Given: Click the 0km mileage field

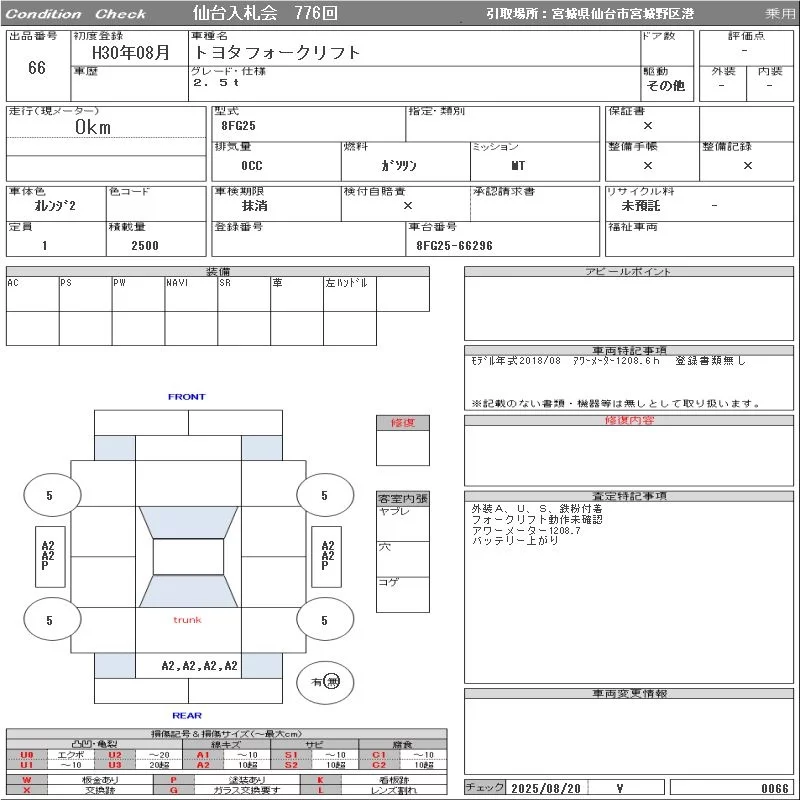Looking at the screenshot, I should [93, 128].
